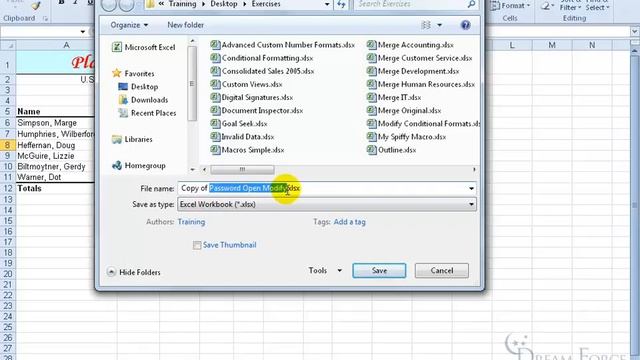This screenshot has width=640, height=360.
Task: Open Recent Places in Favorites
Action: click(x=147, y=113)
